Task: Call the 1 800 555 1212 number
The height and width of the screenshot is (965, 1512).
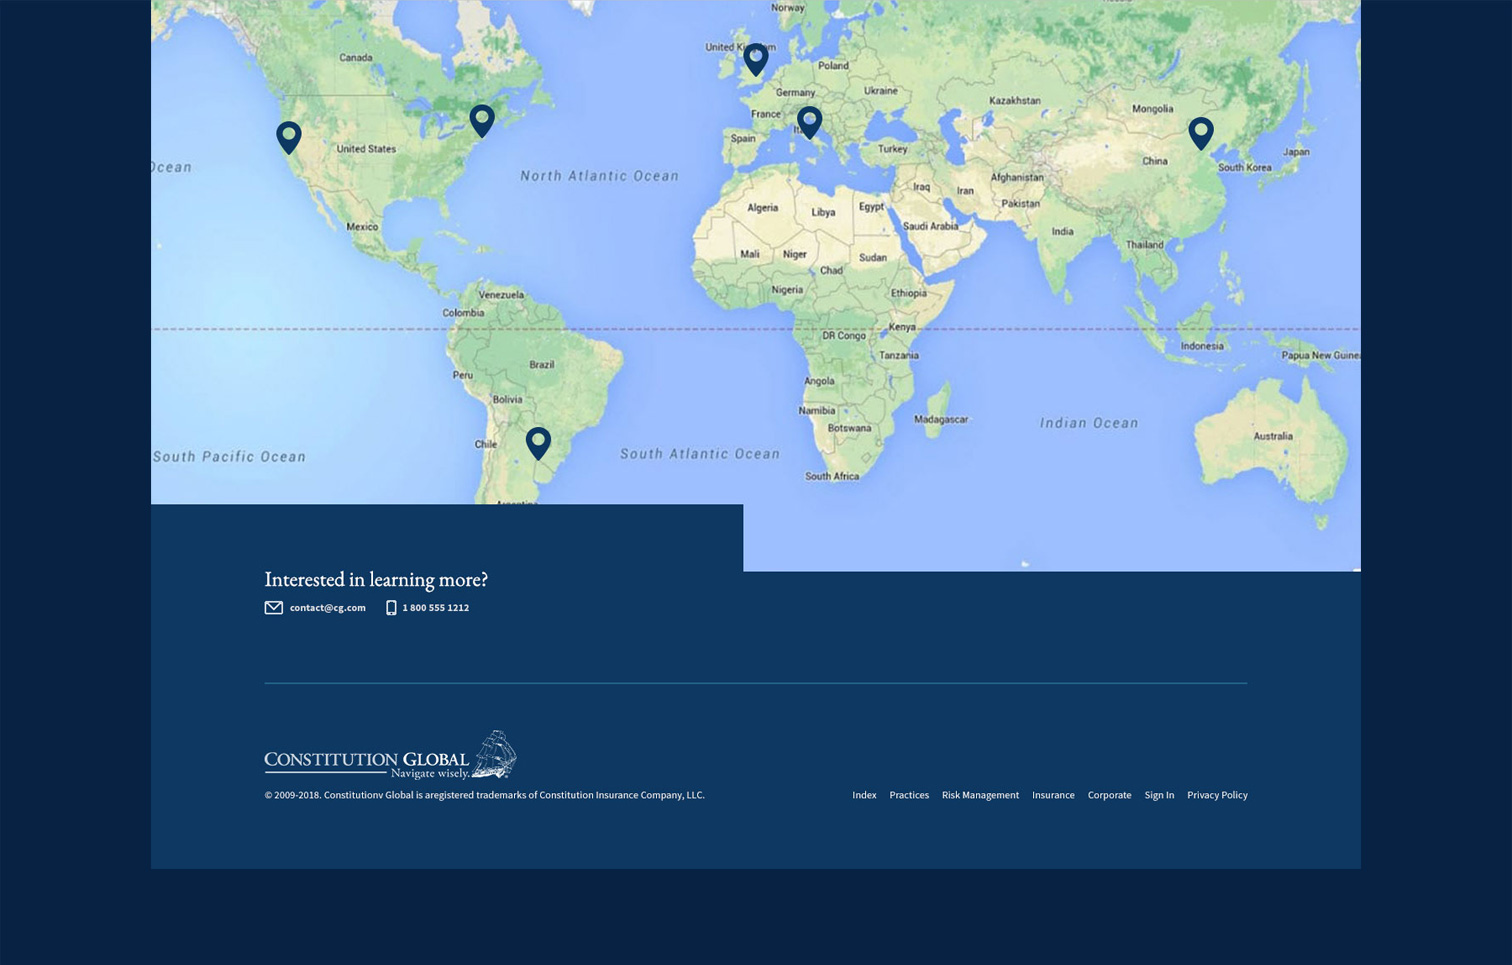Action: click(435, 608)
